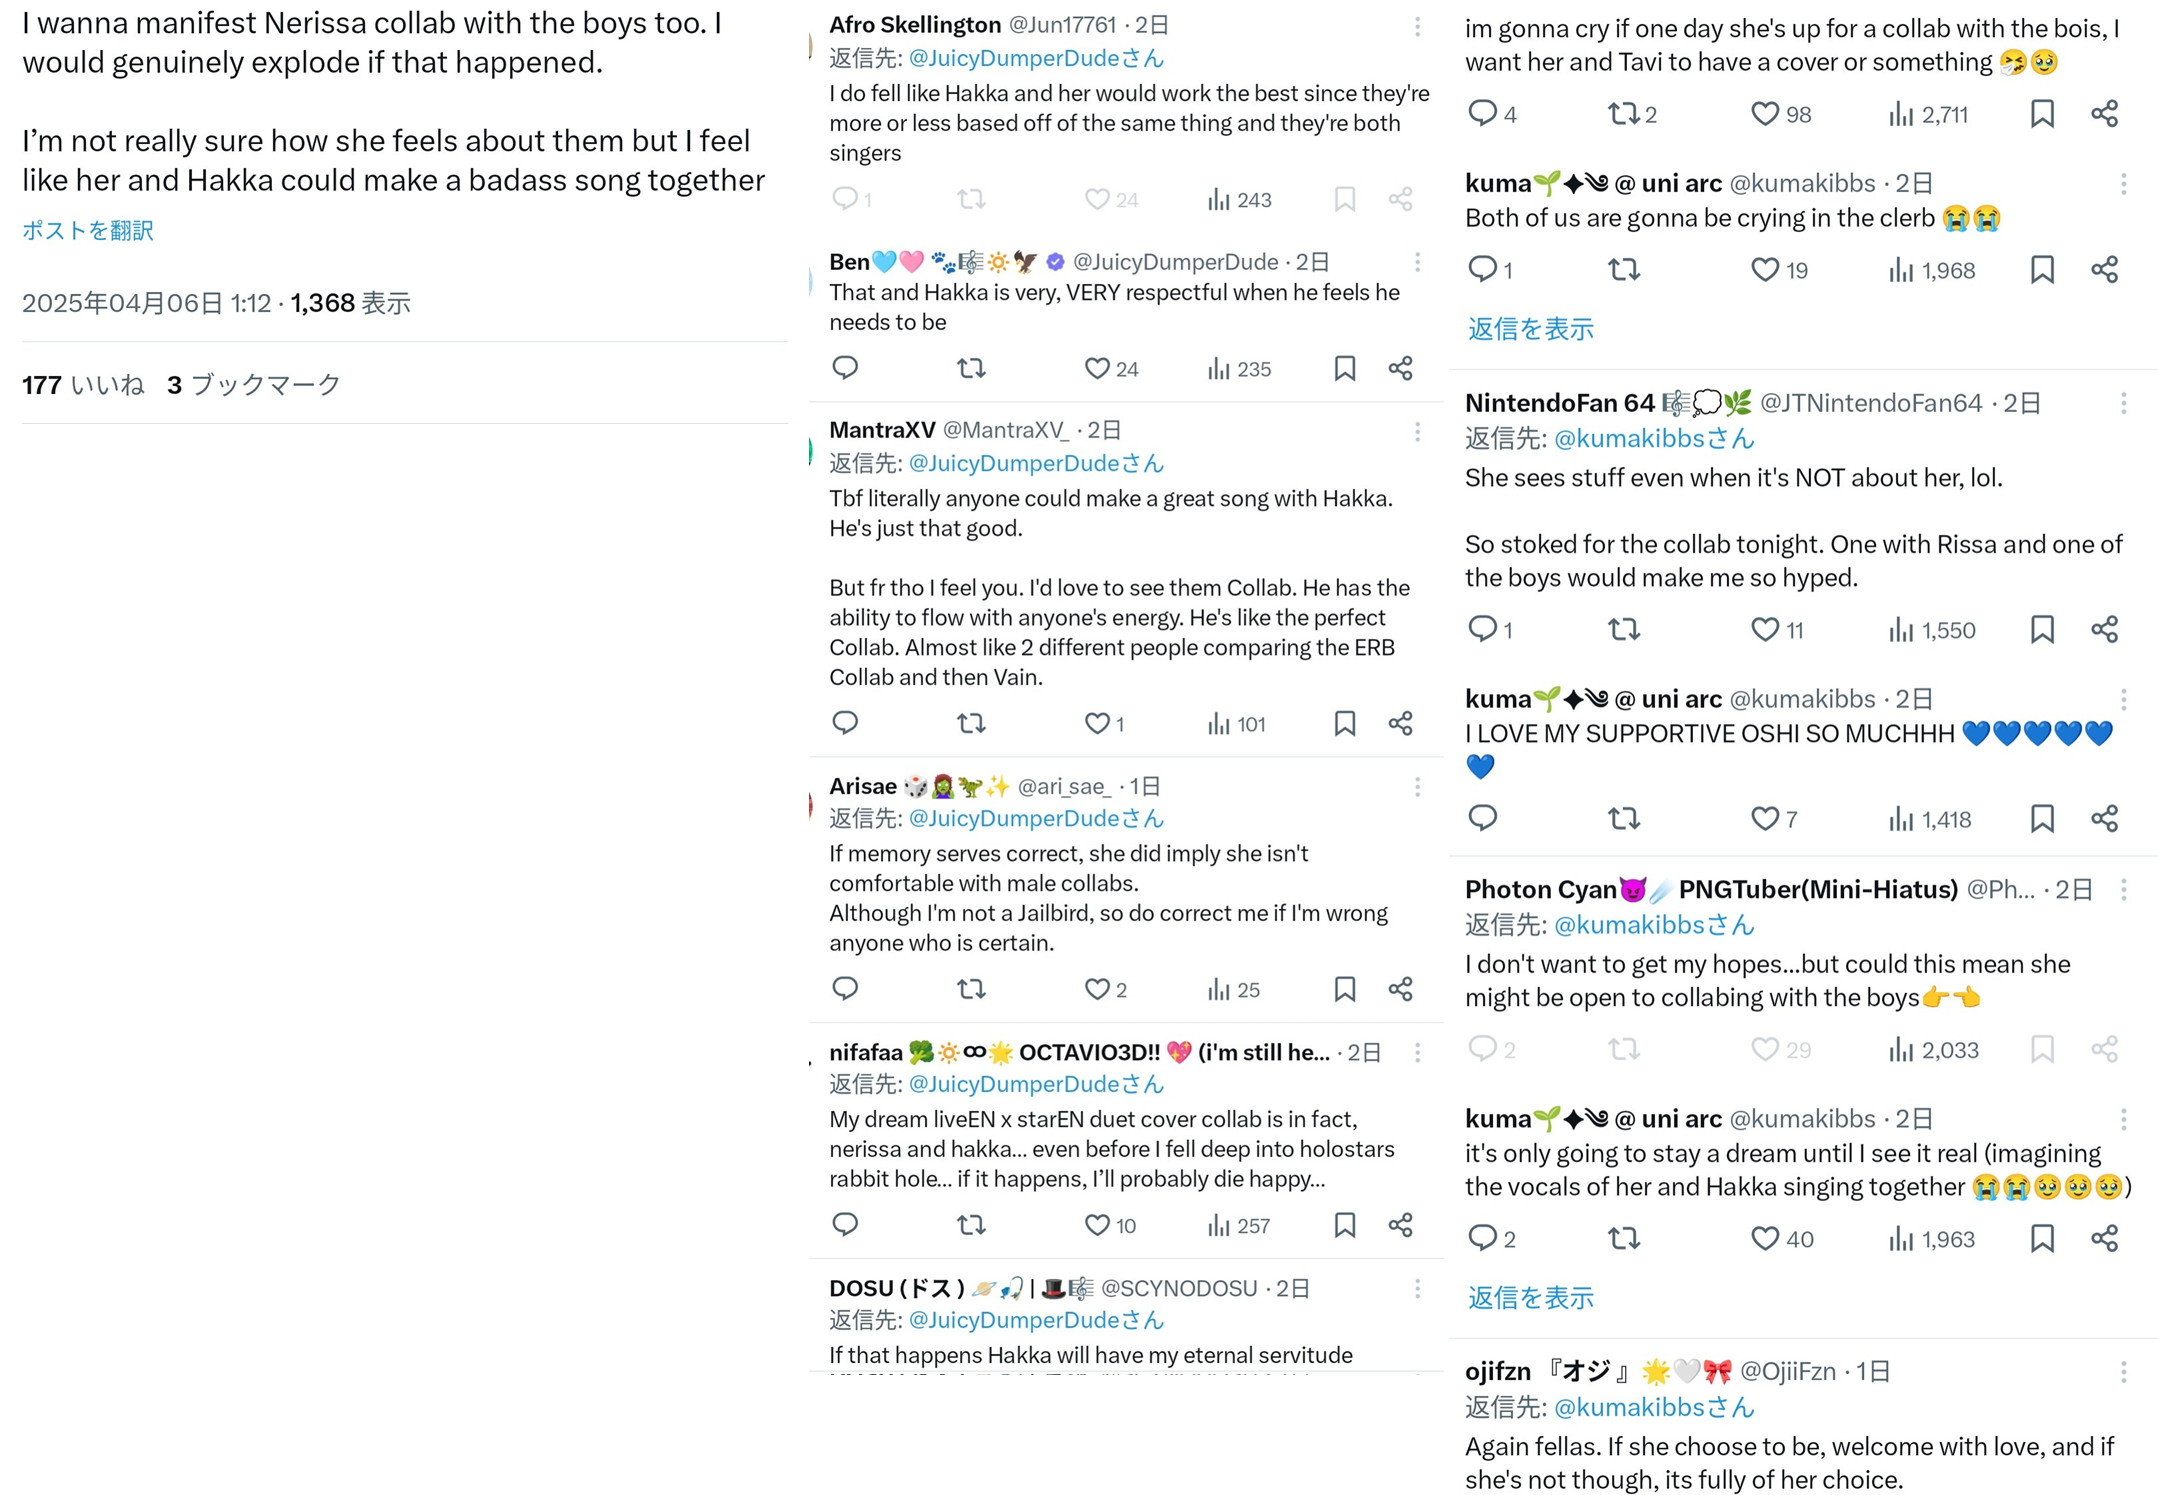Viewport: 2158px width, 1495px height.
Task: Open more menu for NintendoFan 64's post
Action: coord(2123,404)
